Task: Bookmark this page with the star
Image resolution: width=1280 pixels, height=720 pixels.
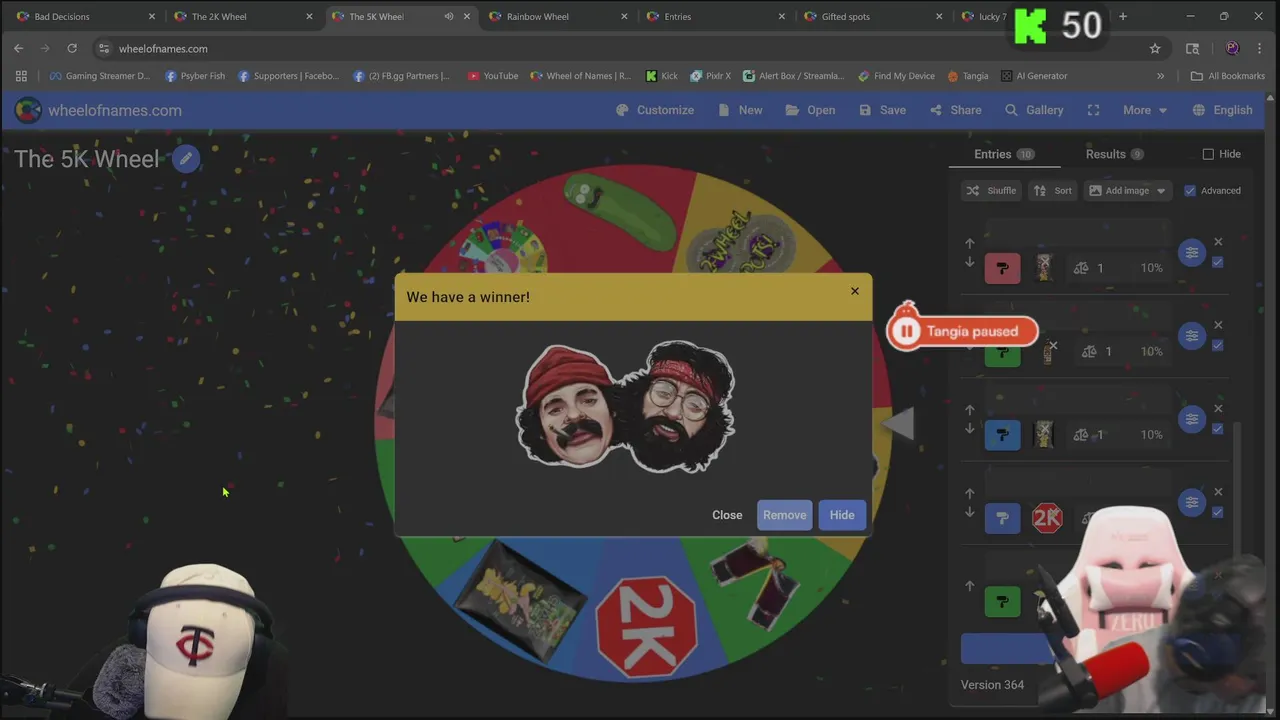Action: click(1155, 48)
